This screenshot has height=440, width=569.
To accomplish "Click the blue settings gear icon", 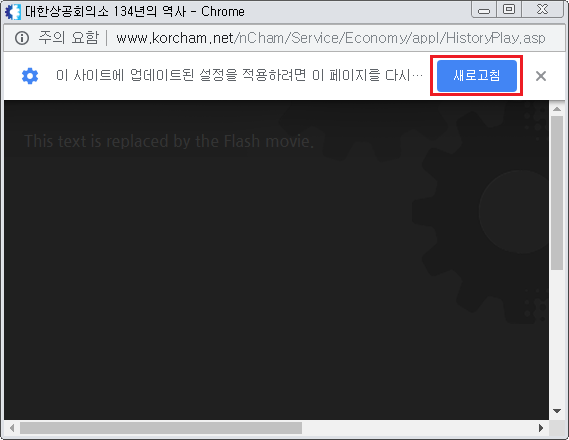I will point(30,76).
